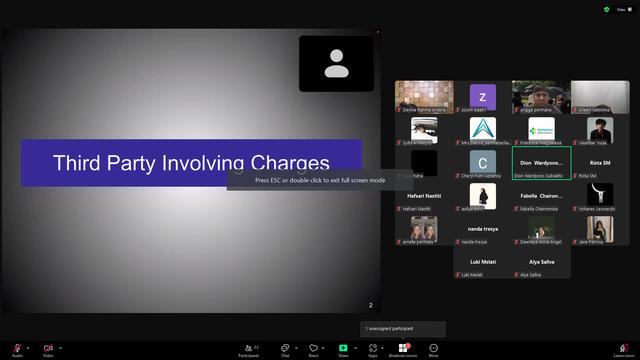
Task: Click the slide title 'Third Party Involving Charges'
Action: point(191,163)
